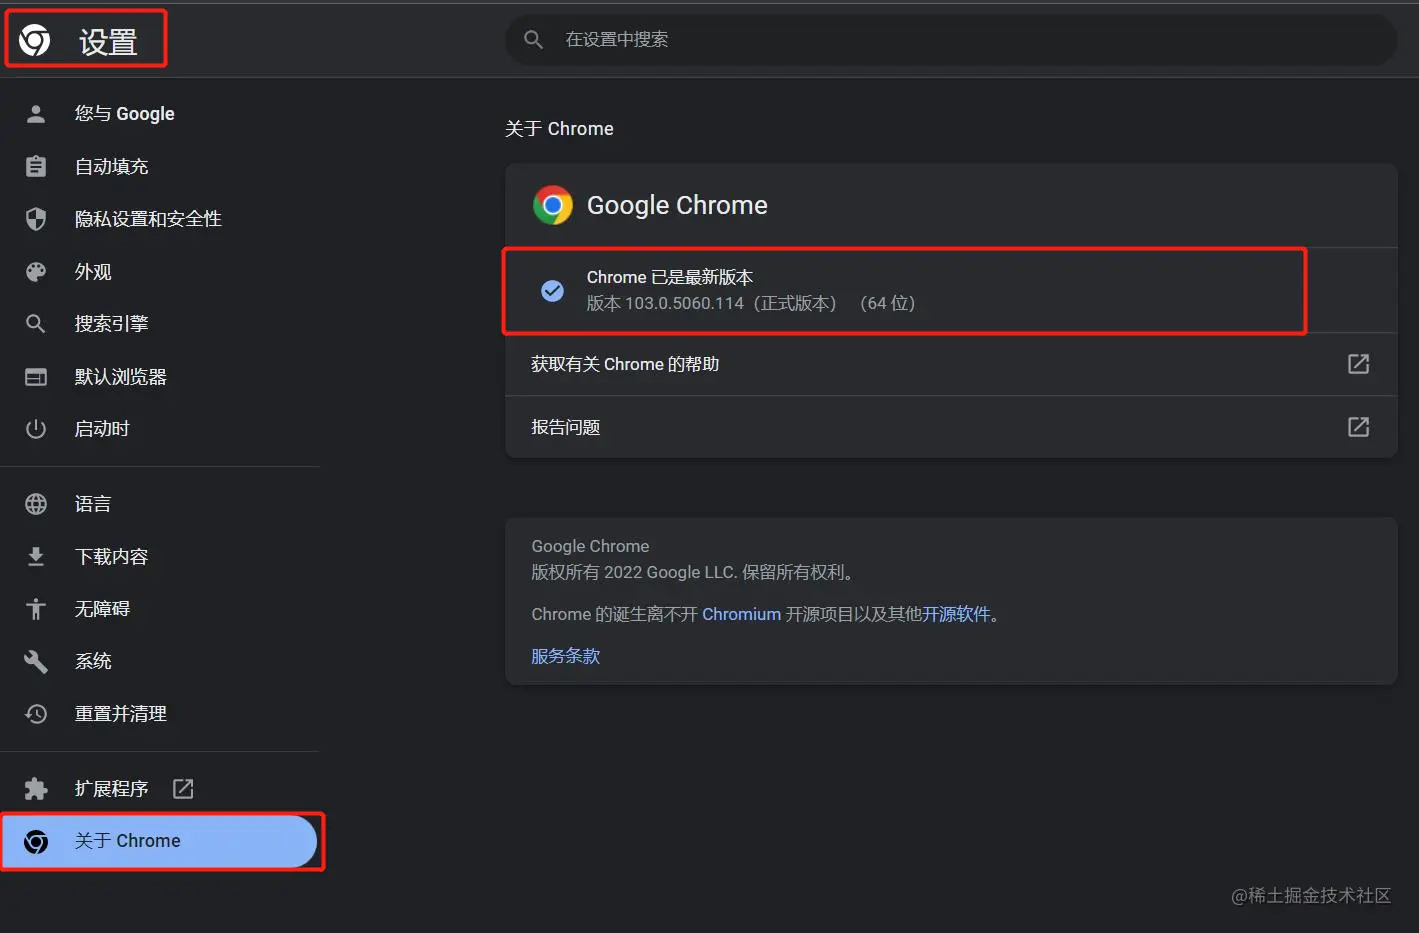Click the Chrome logo beside 设置 title
Image resolution: width=1419 pixels, height=933 pixels.
[35, 40]
